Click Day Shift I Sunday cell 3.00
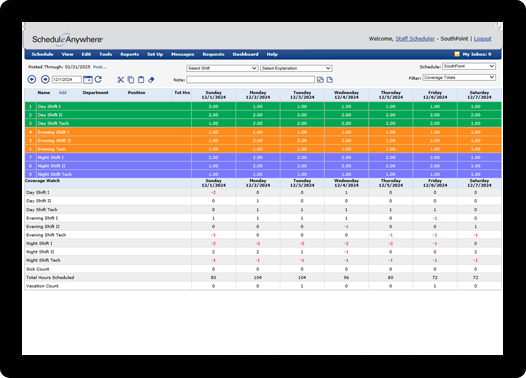The image size is (526, 378). [x=213, y=107]
